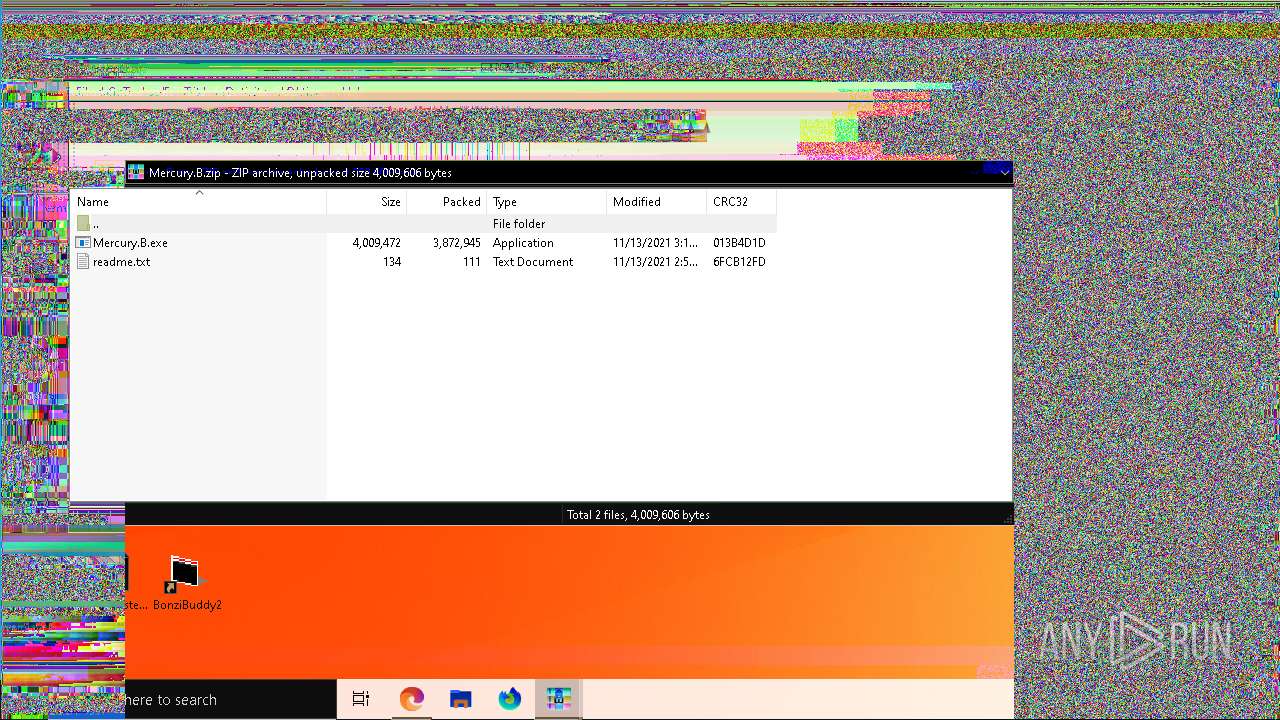
Task: Open Task View in the taskbar
Action: (x=361, y=699)
